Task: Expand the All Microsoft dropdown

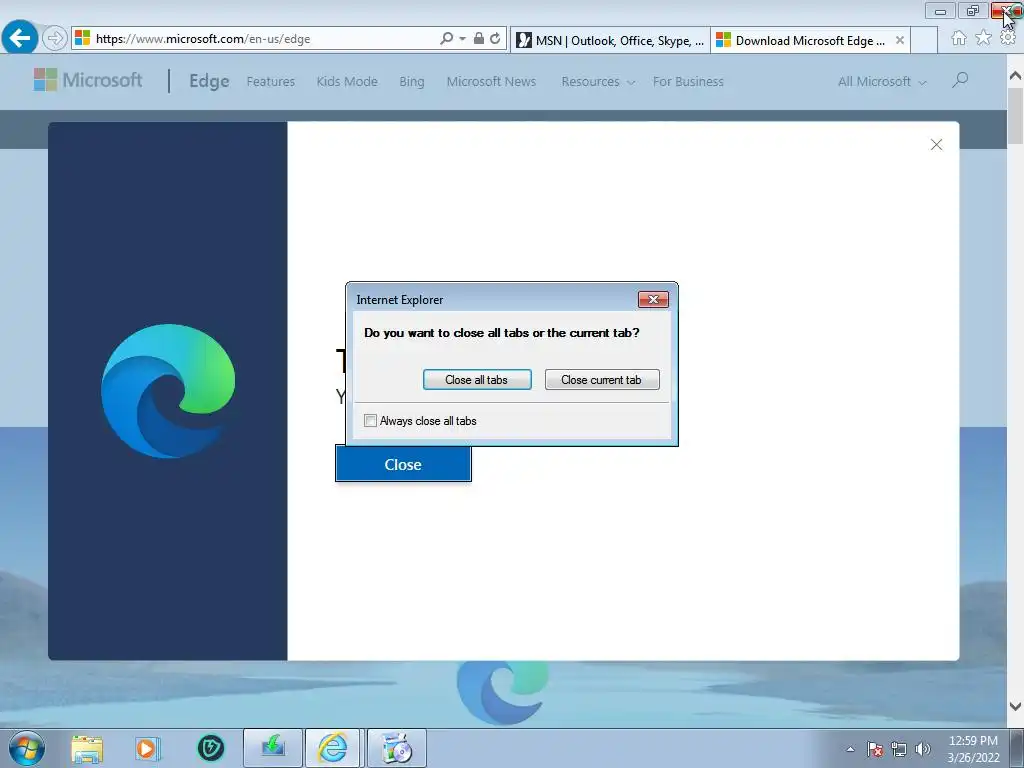Action: point(882,82)
